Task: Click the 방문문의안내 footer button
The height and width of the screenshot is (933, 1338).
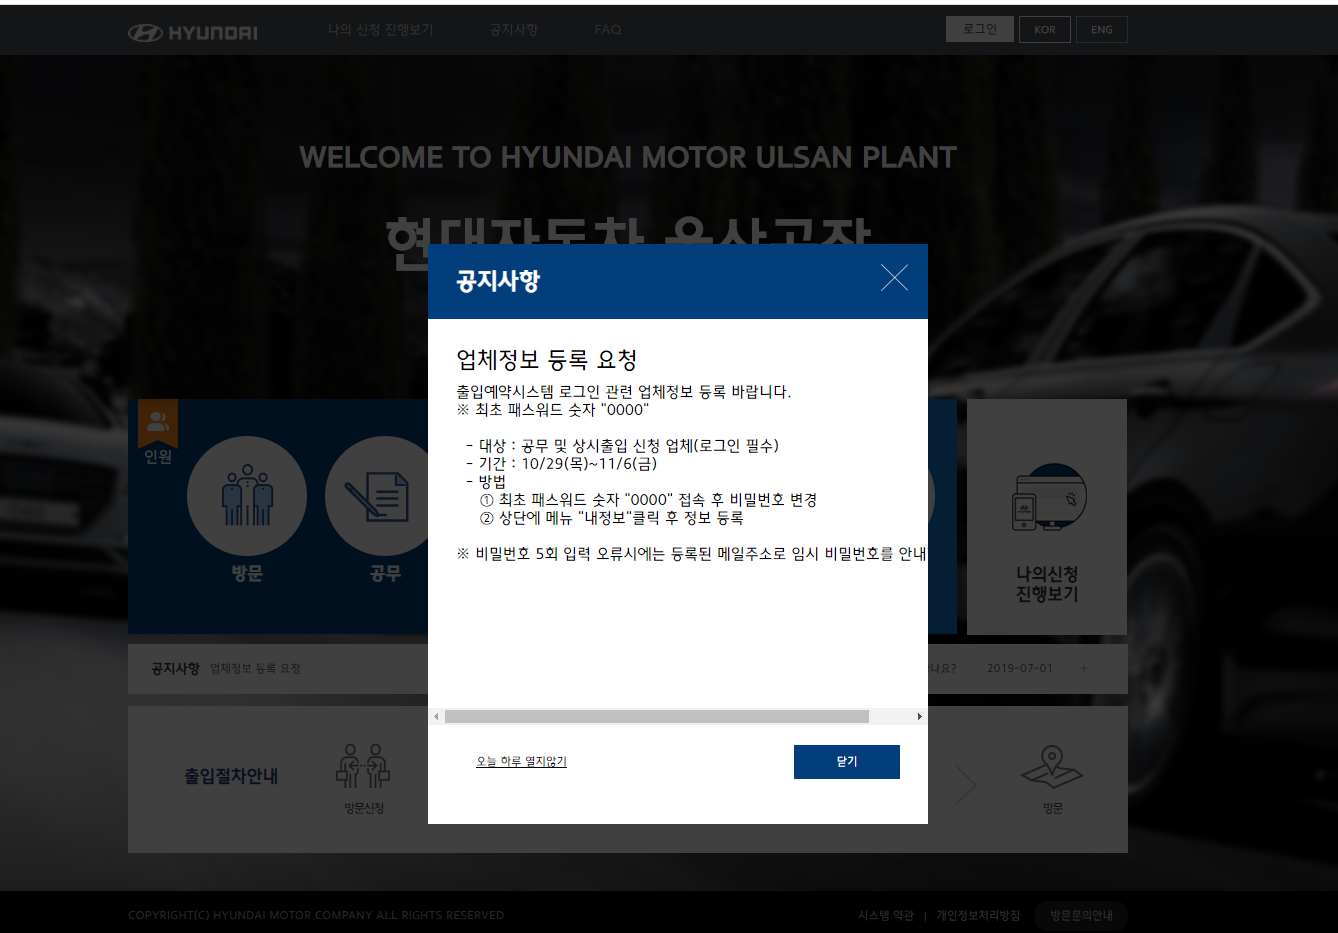Action: [x=1081, y=915]
